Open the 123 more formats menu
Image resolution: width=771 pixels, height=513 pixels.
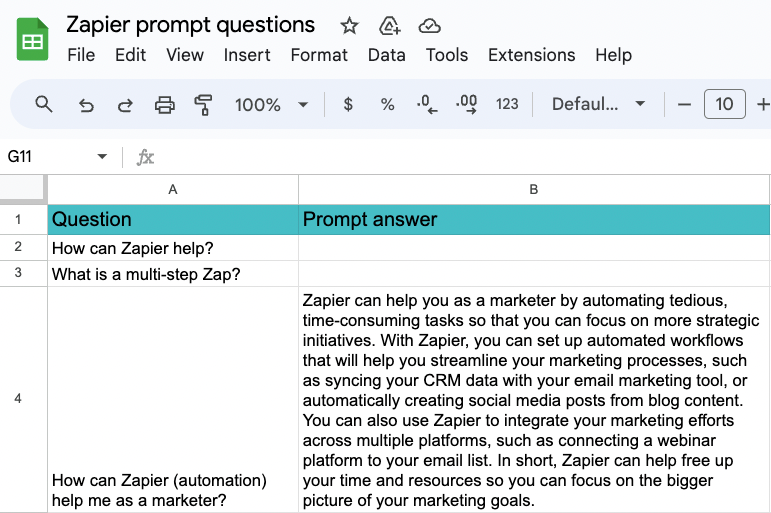[x=507, y=104]
